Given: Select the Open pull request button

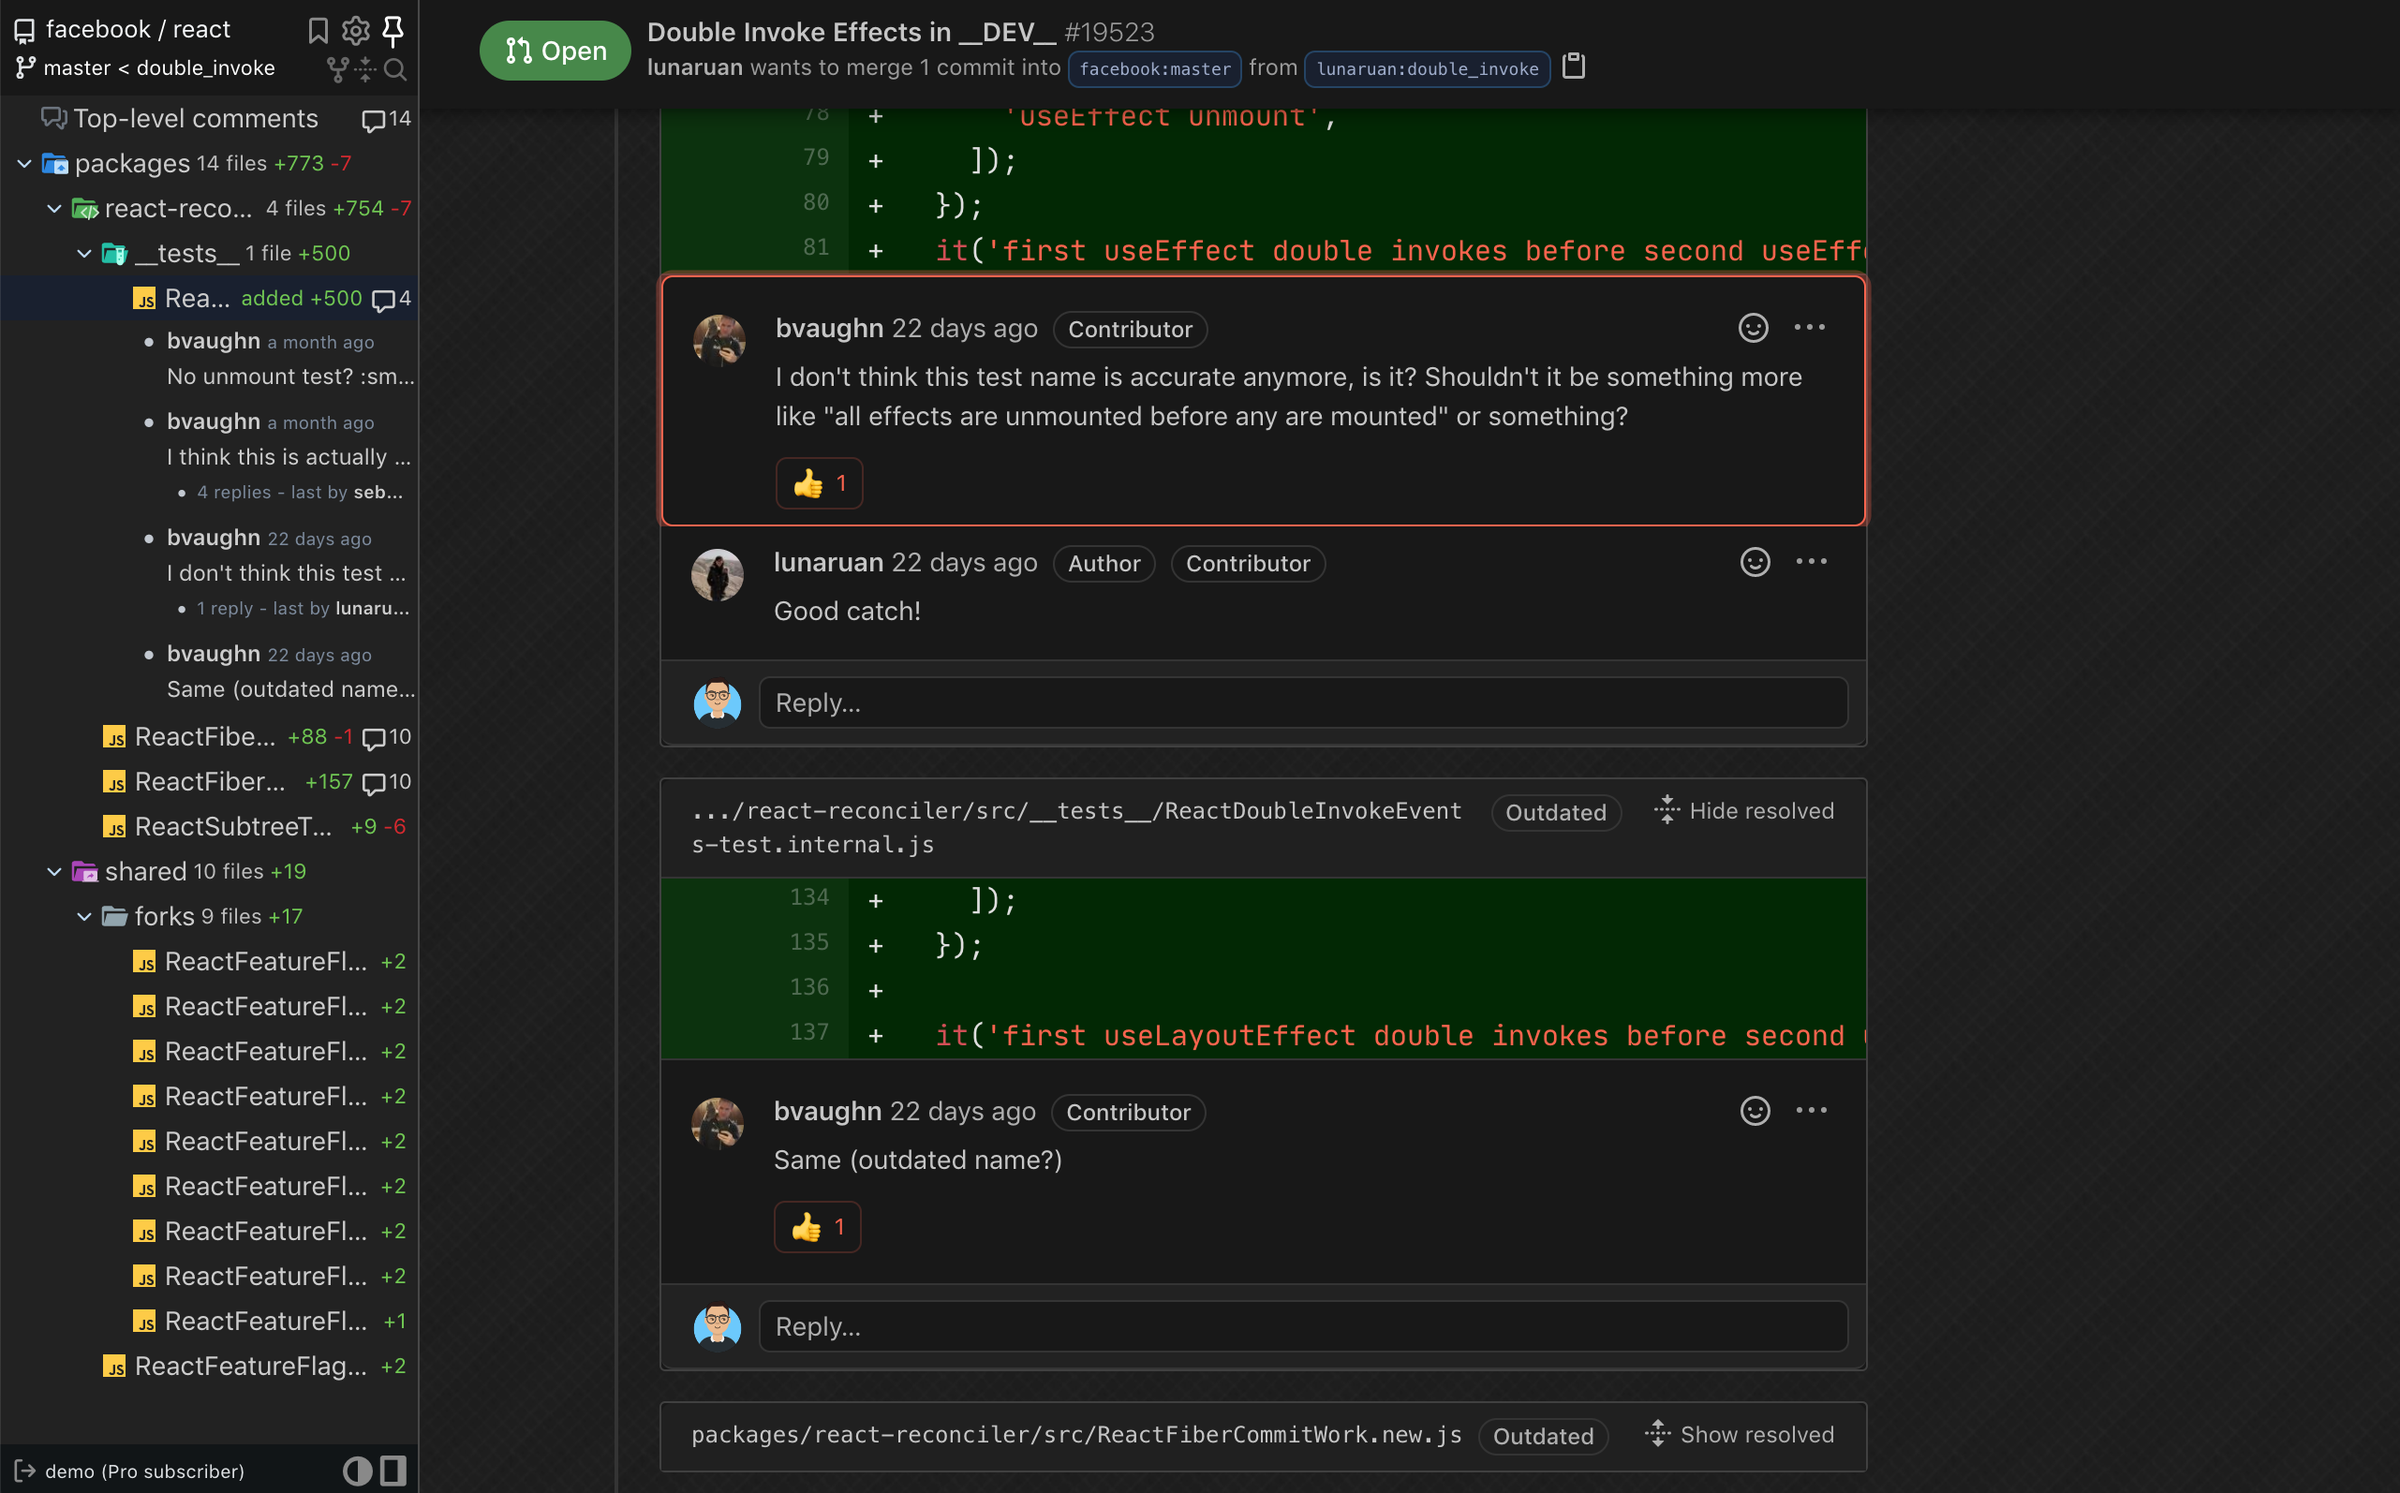Looking at the screenshot, I should [x=554, y=52].
